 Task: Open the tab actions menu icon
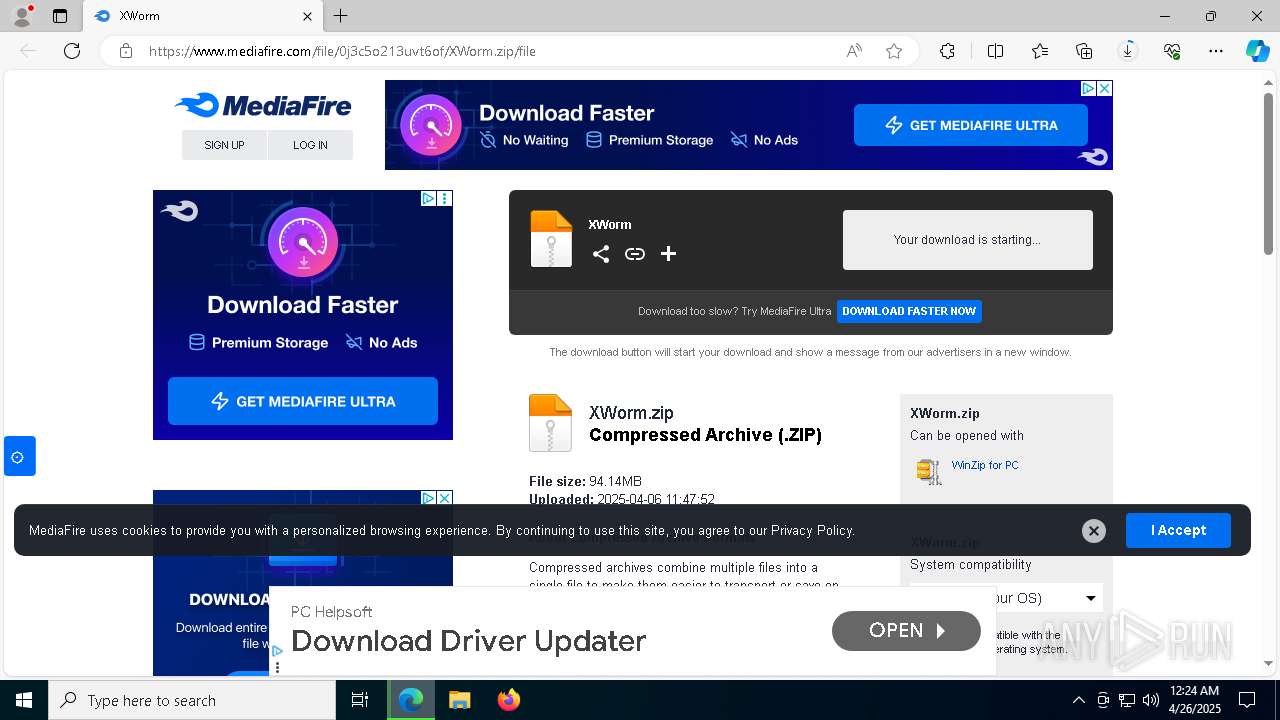[x=60, y=16]
